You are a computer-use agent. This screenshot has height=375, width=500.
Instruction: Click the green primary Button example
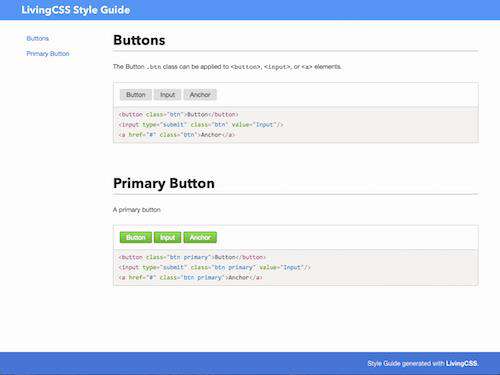coord(136,237)
